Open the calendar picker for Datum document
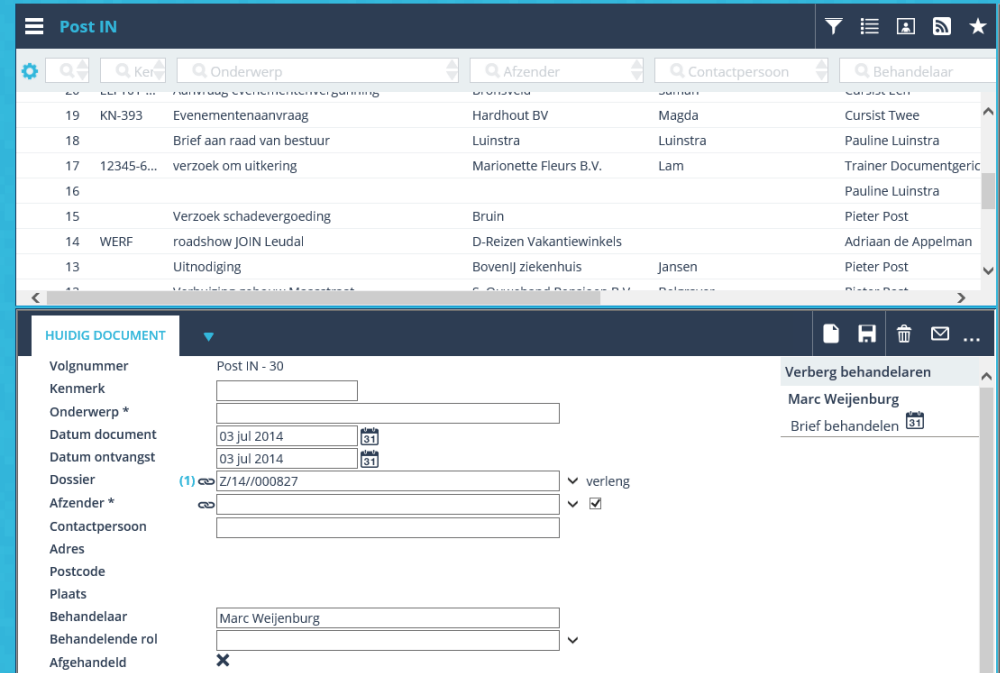The height and width of the screenshot is (673, 1000). point(369,435)
